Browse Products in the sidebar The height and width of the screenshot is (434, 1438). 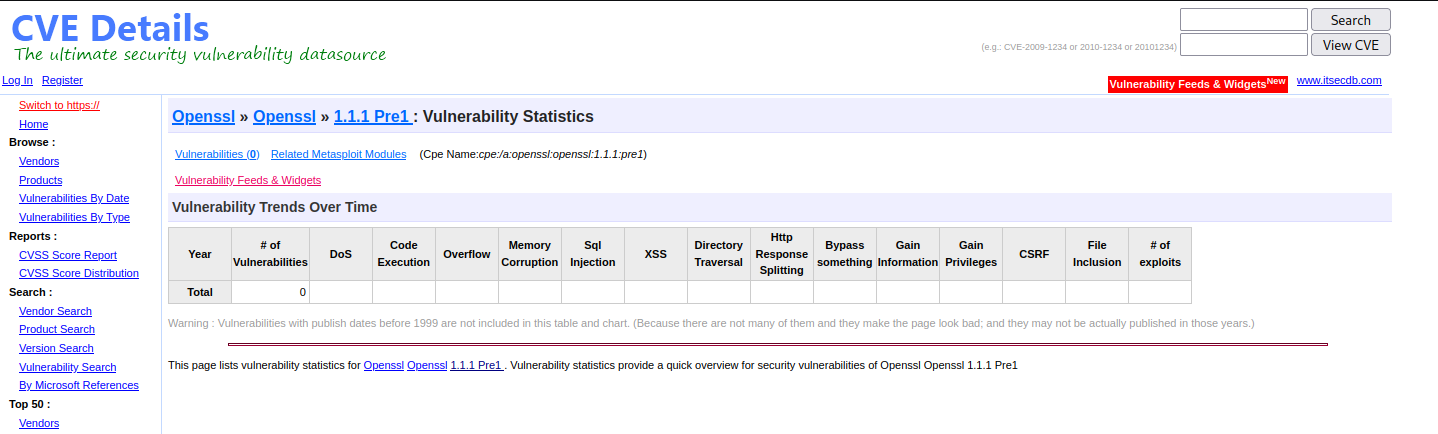pyautogui.click(x=40, y=180)
